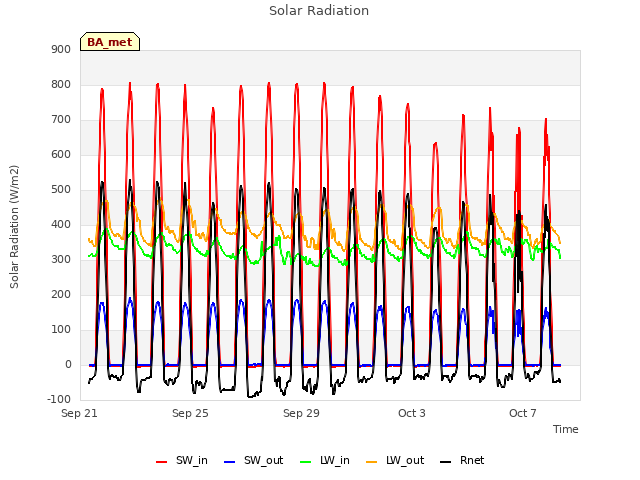
Task: Click the Solar Radiation chart title
Action: pos(319,11)
